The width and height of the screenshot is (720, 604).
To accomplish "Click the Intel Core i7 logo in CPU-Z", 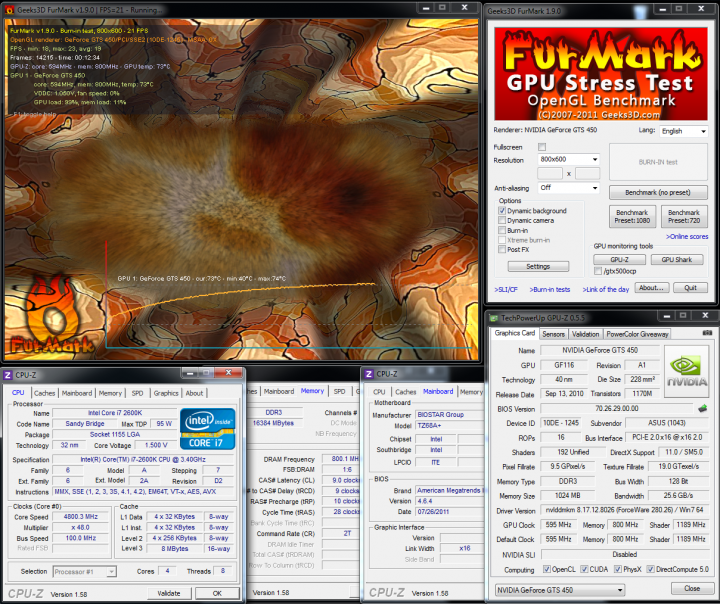I will point(207,429).
